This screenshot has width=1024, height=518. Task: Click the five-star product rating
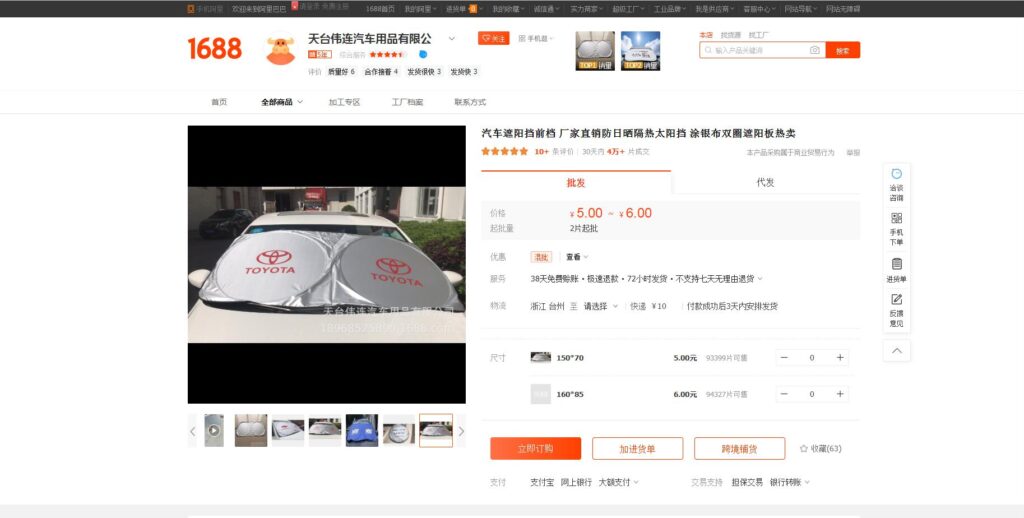tap(505, 152)
